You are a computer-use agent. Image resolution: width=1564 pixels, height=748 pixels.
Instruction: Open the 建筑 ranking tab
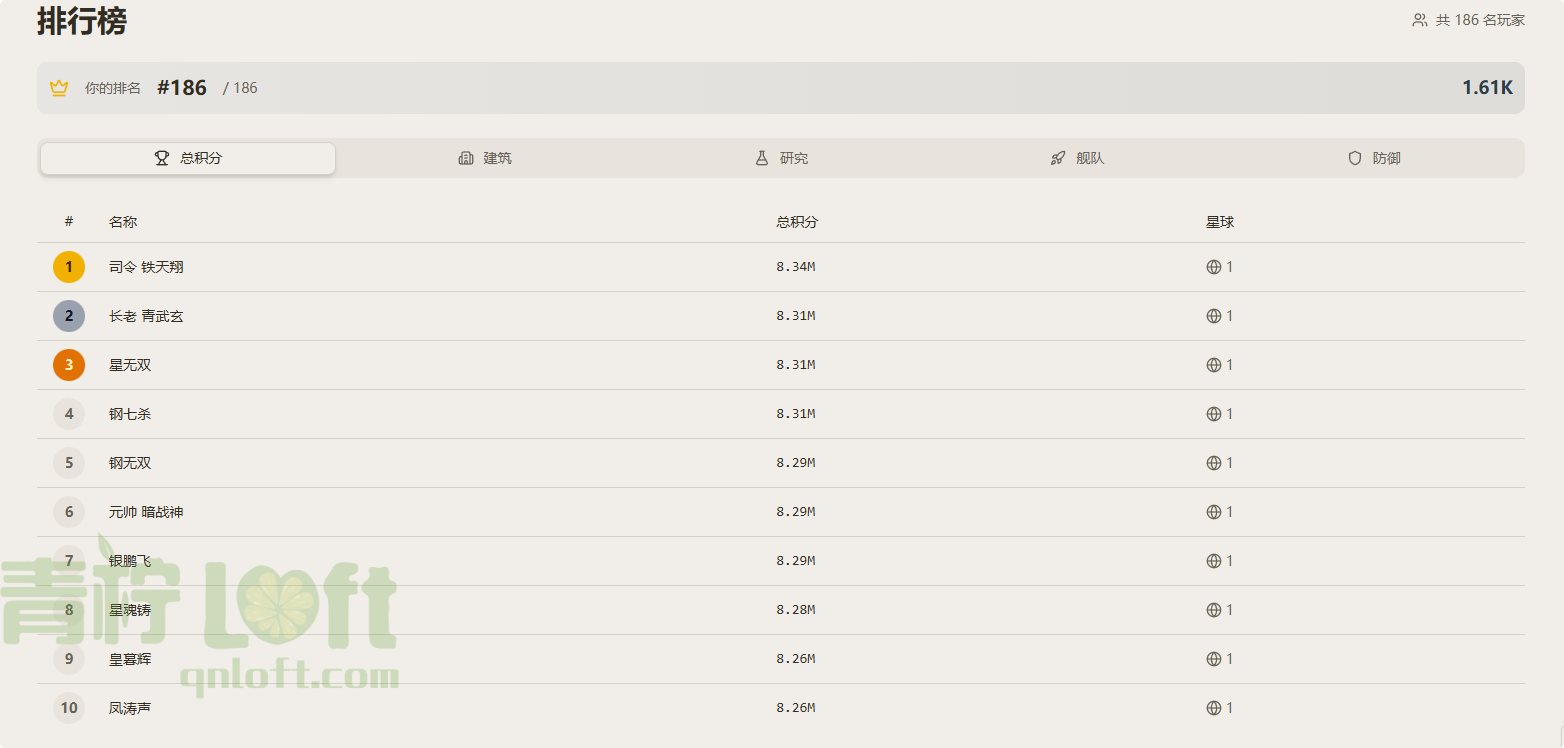click(x=484, y=158)
